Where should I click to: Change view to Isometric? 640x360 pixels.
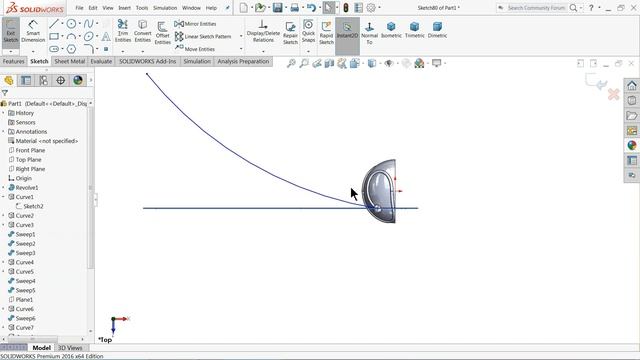pos(391,30)
